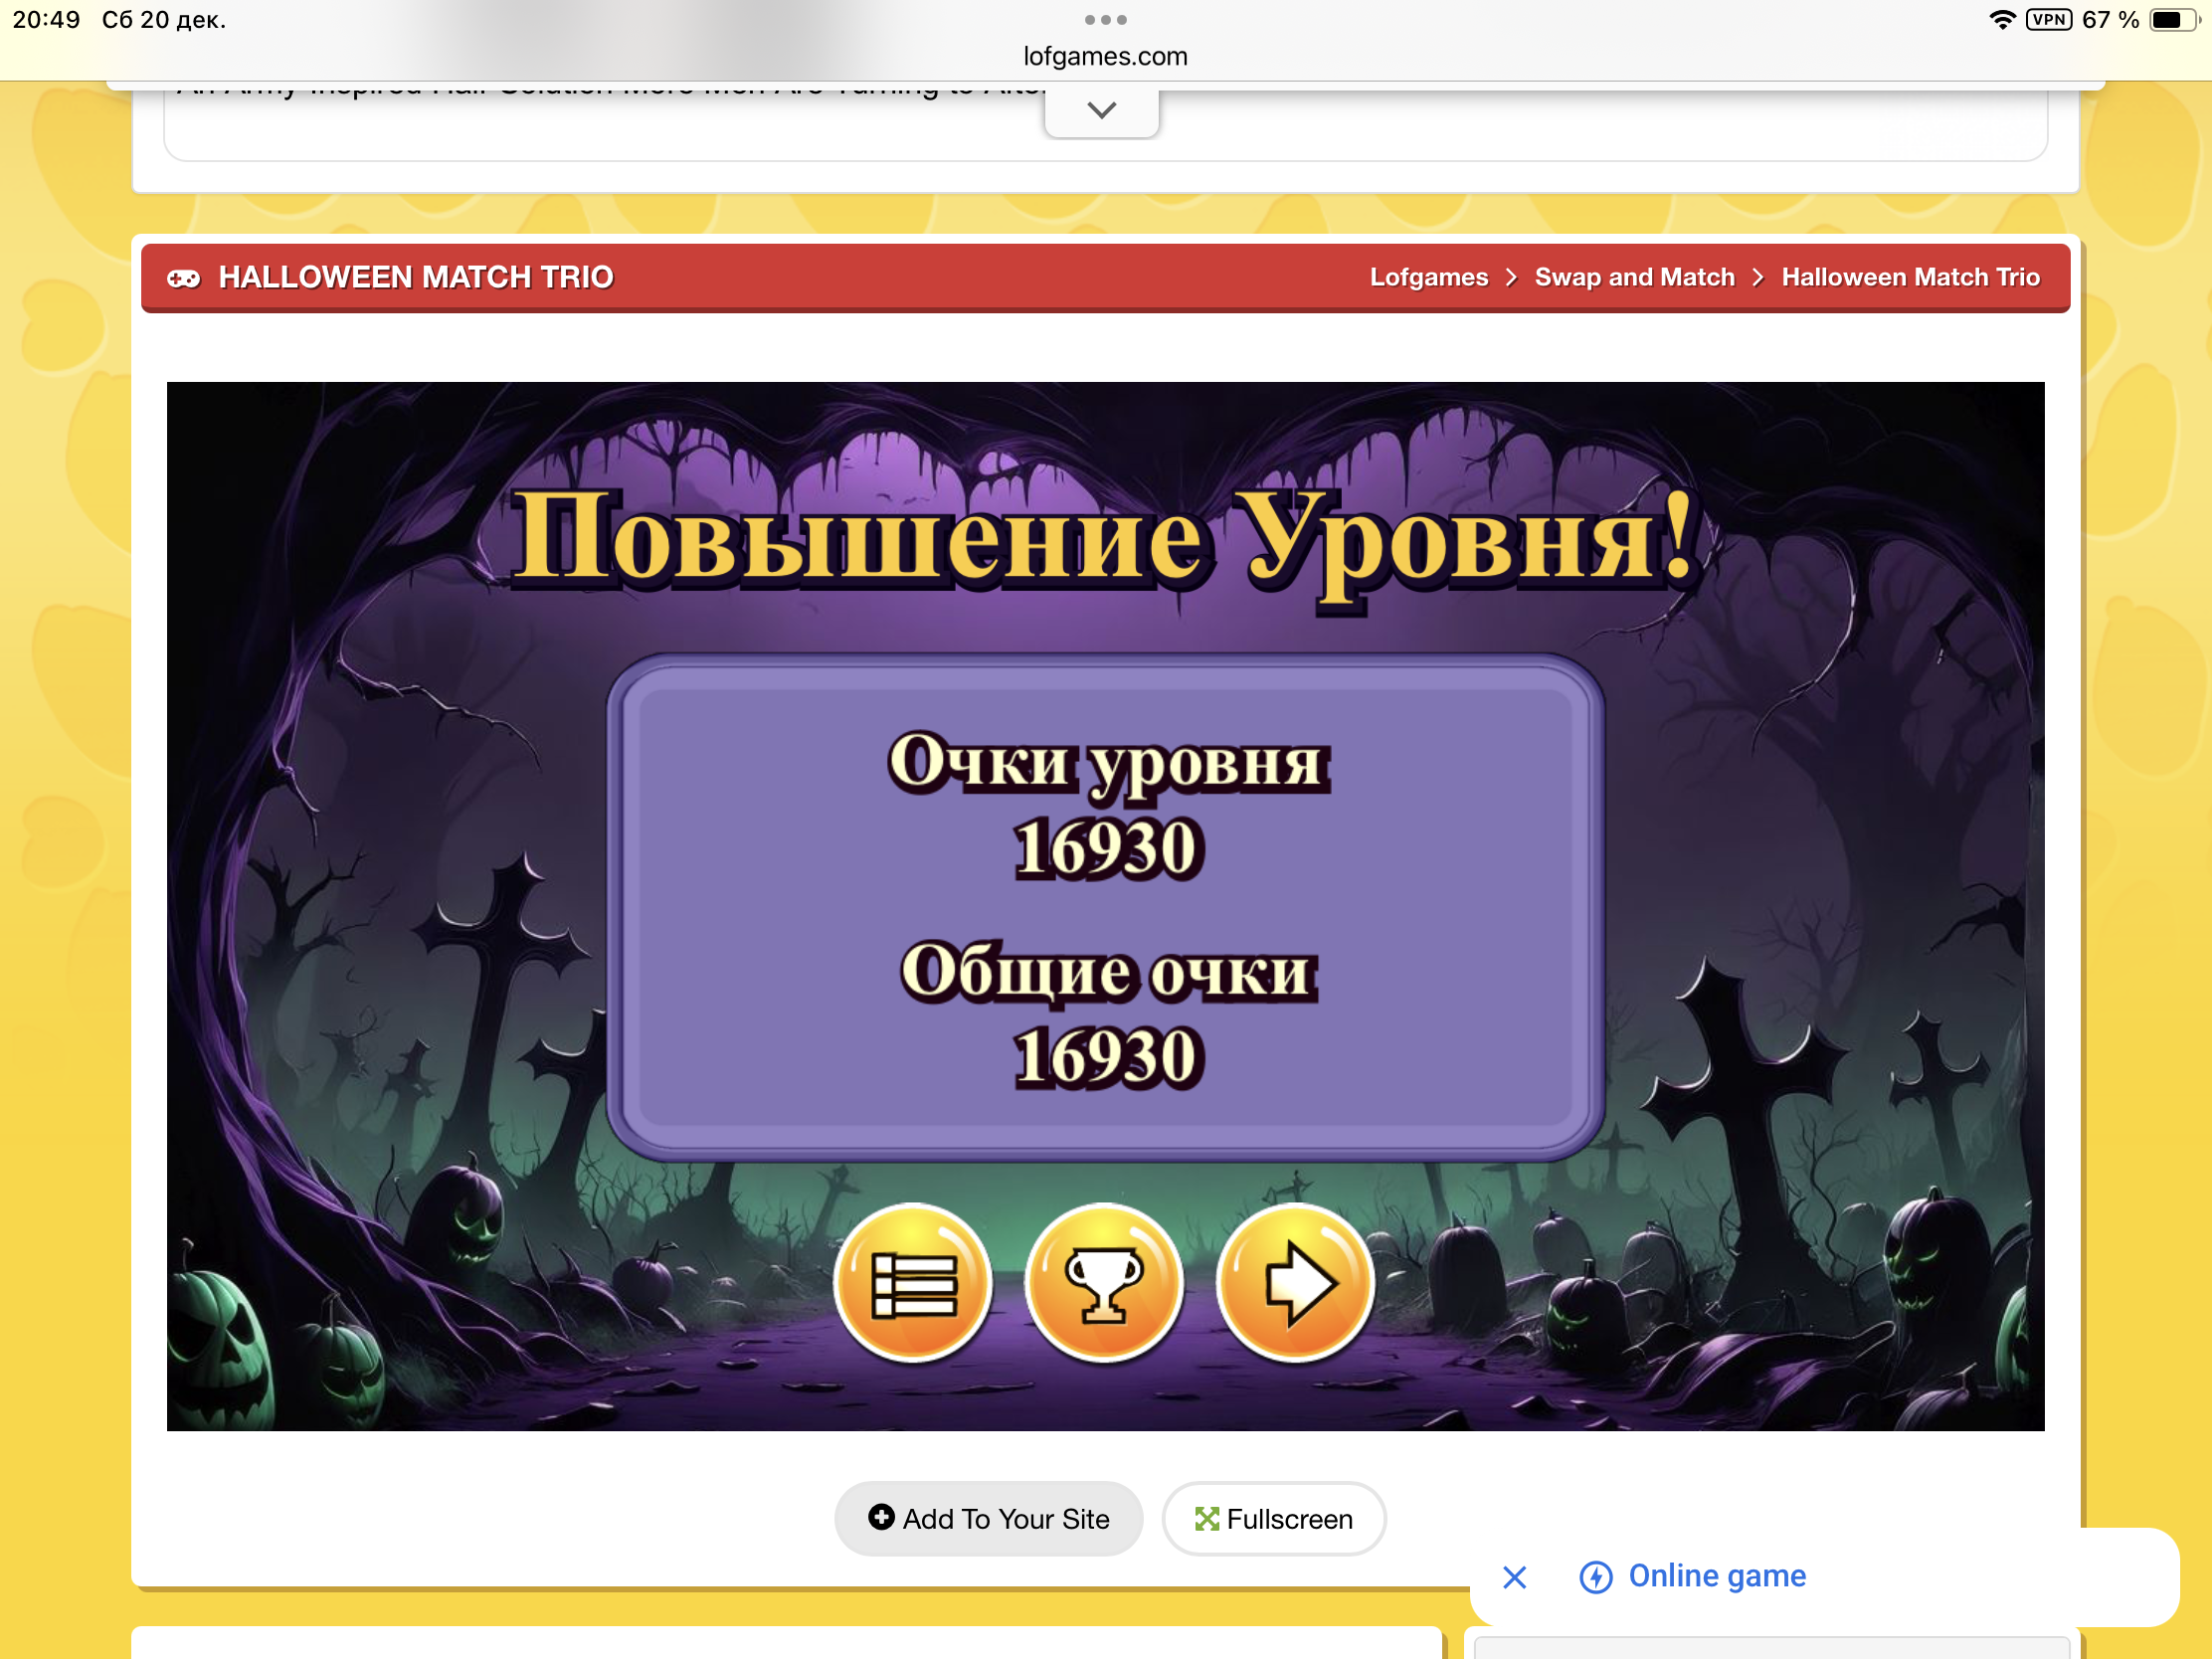Open the level list menu button
The image size is (2212, 1659).
tap(913, 1283)
